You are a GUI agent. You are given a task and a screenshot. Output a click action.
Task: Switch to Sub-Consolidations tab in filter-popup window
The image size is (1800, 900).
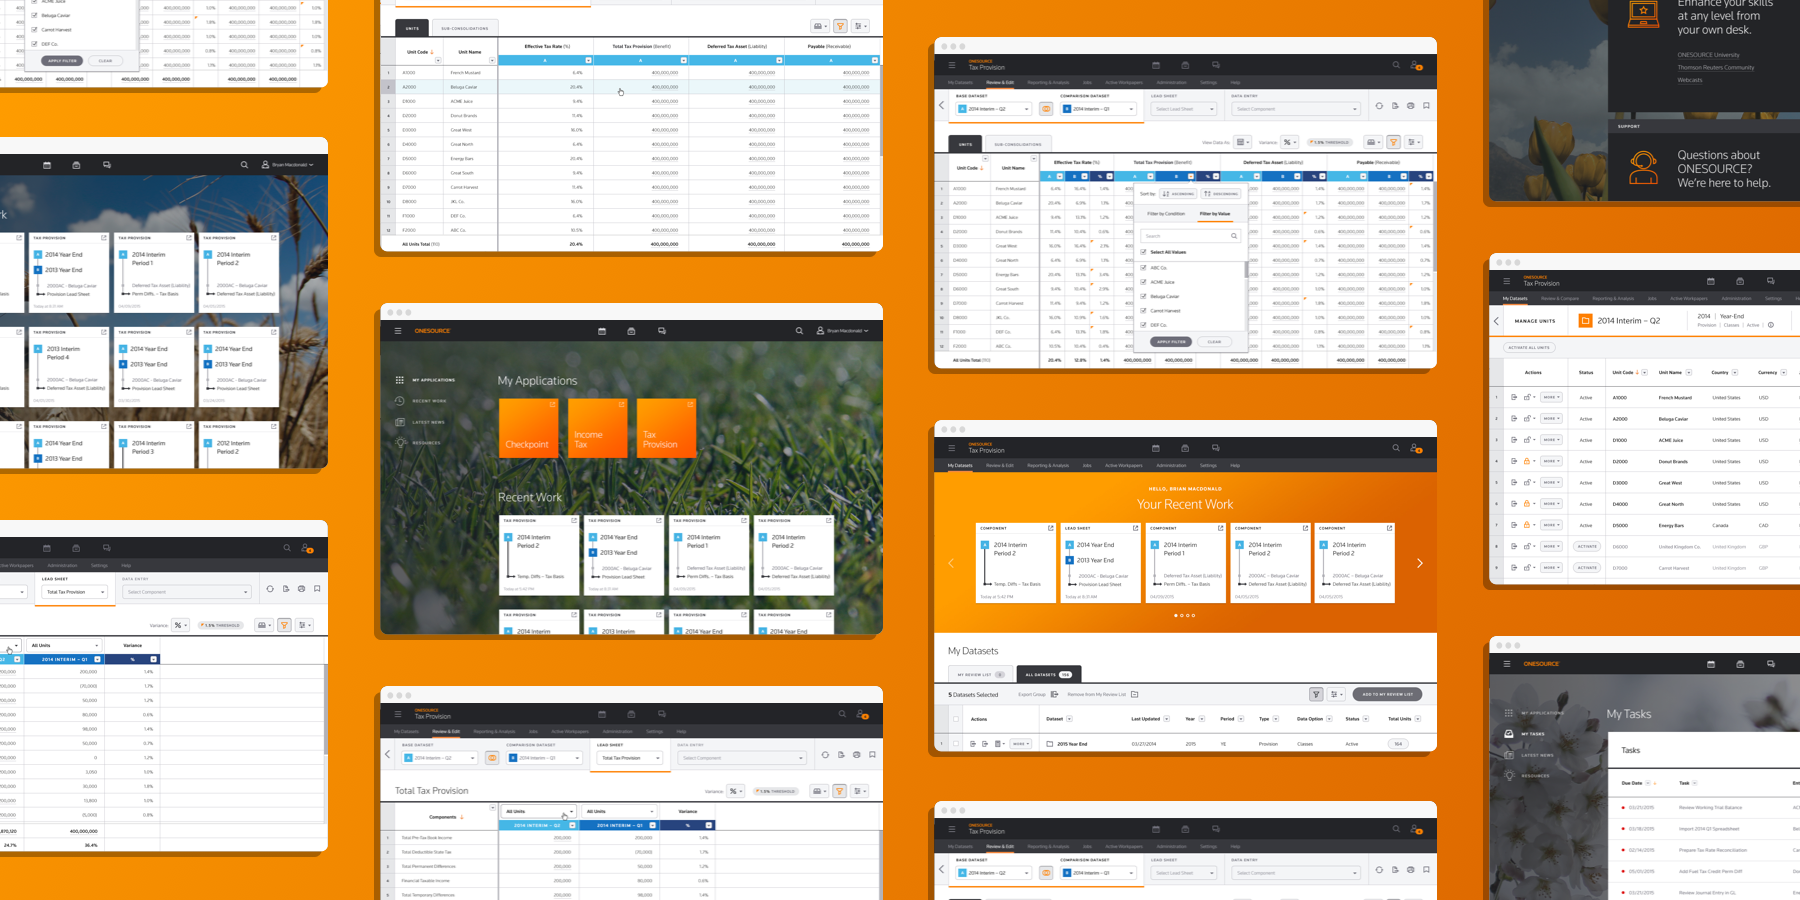[1018, 144]
